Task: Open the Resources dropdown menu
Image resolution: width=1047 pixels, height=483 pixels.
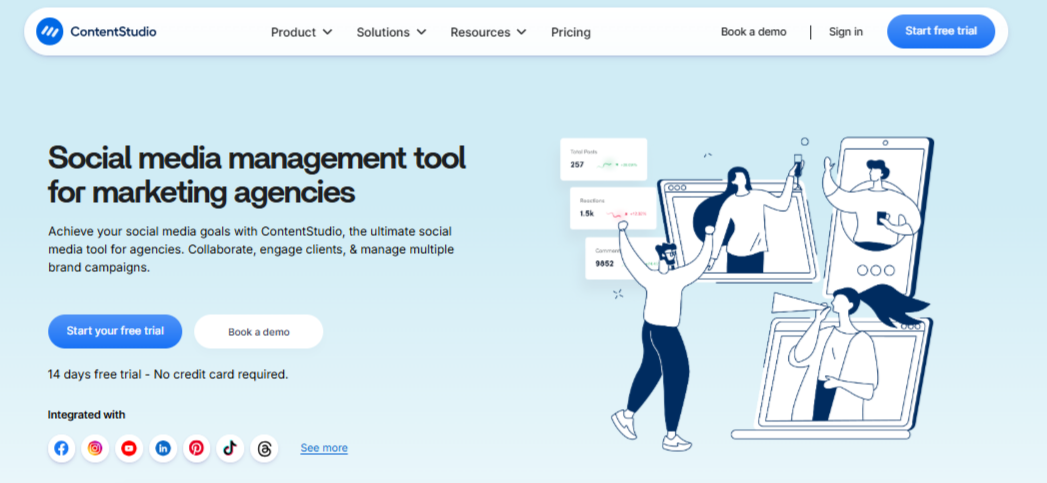Action: pos(488,32)
